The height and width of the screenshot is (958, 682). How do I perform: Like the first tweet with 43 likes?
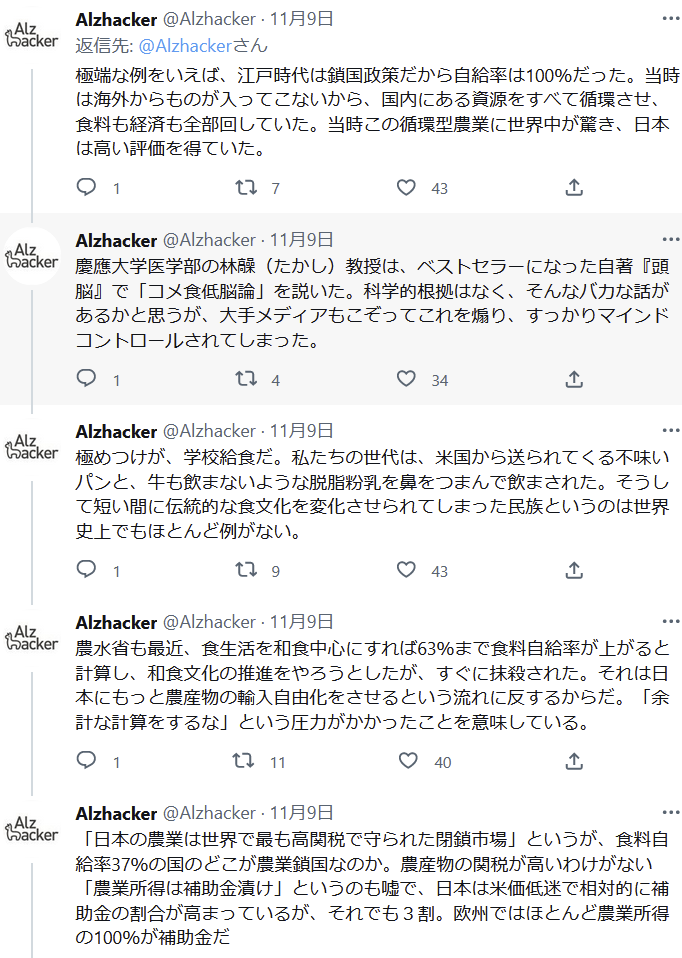406,187
